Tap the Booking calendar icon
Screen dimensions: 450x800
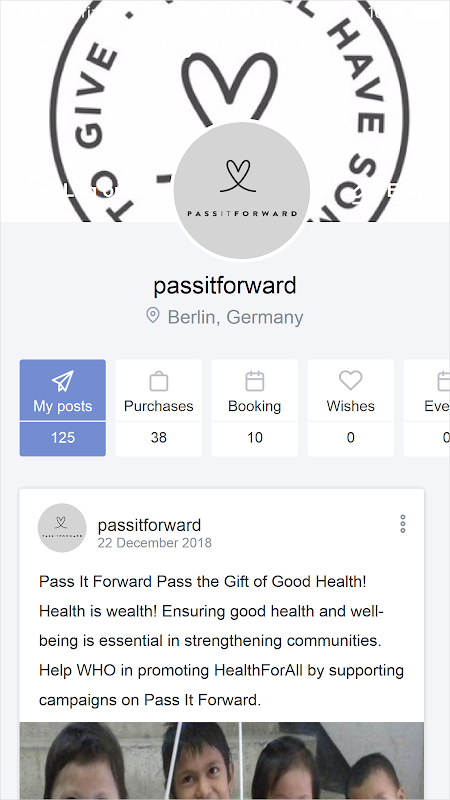tap(255, 381)
